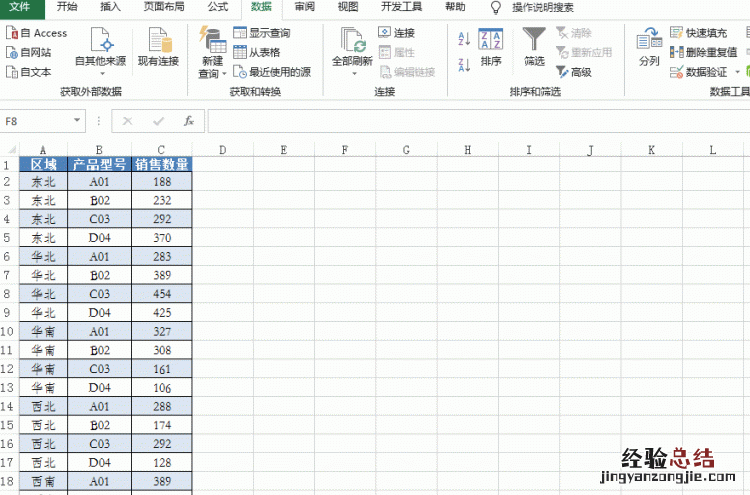Screen dimensions: 750x495
Task: Switch to the 公式 tab
Action: [218, 7]
